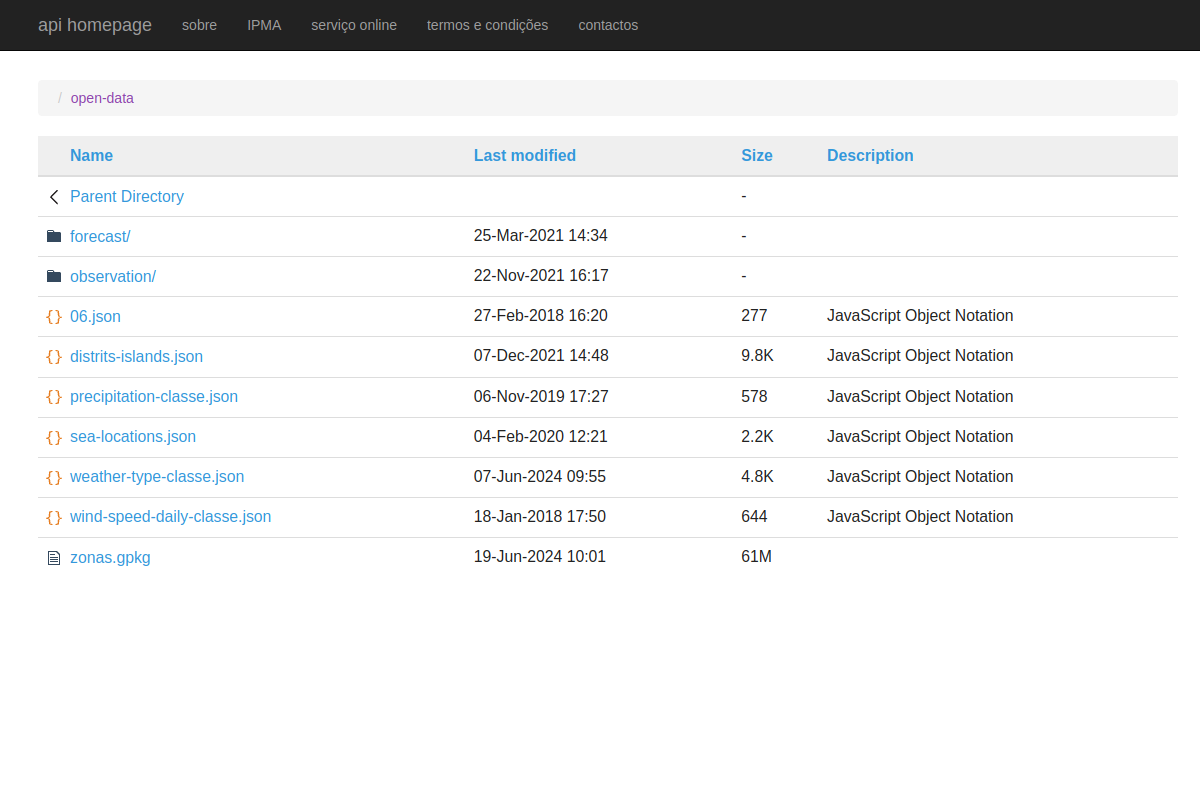Sort listing by Size column header
The image size is (1200, 800).
tap(757, 155)
